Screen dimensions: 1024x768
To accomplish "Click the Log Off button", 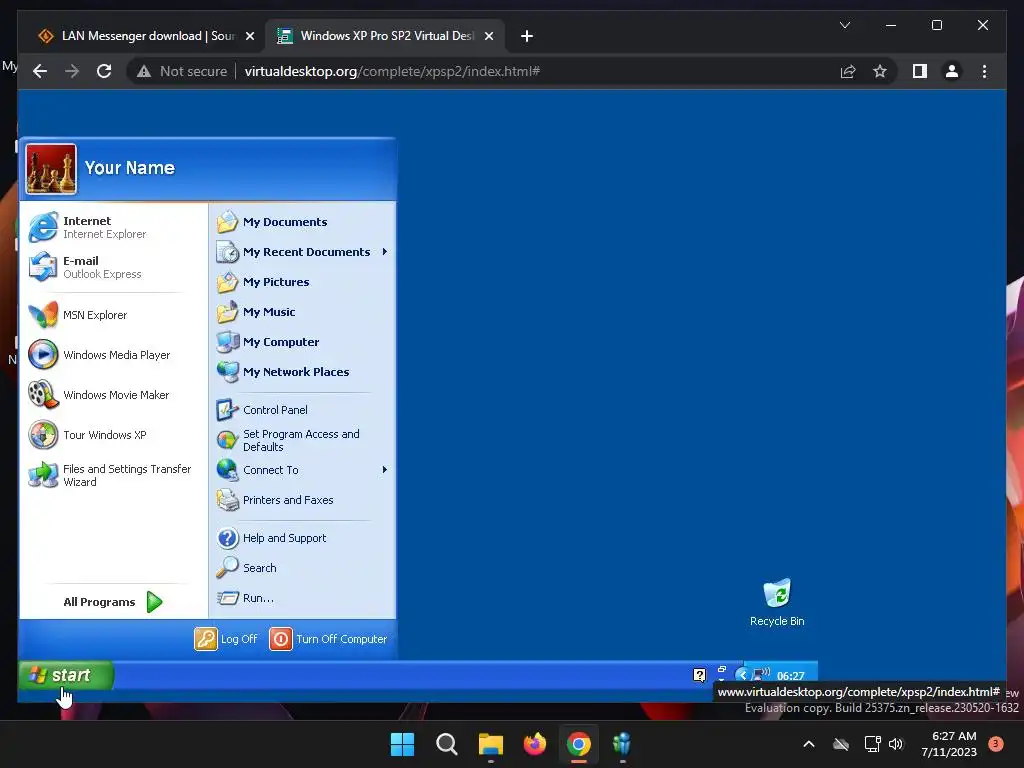I will coord(226,639).
